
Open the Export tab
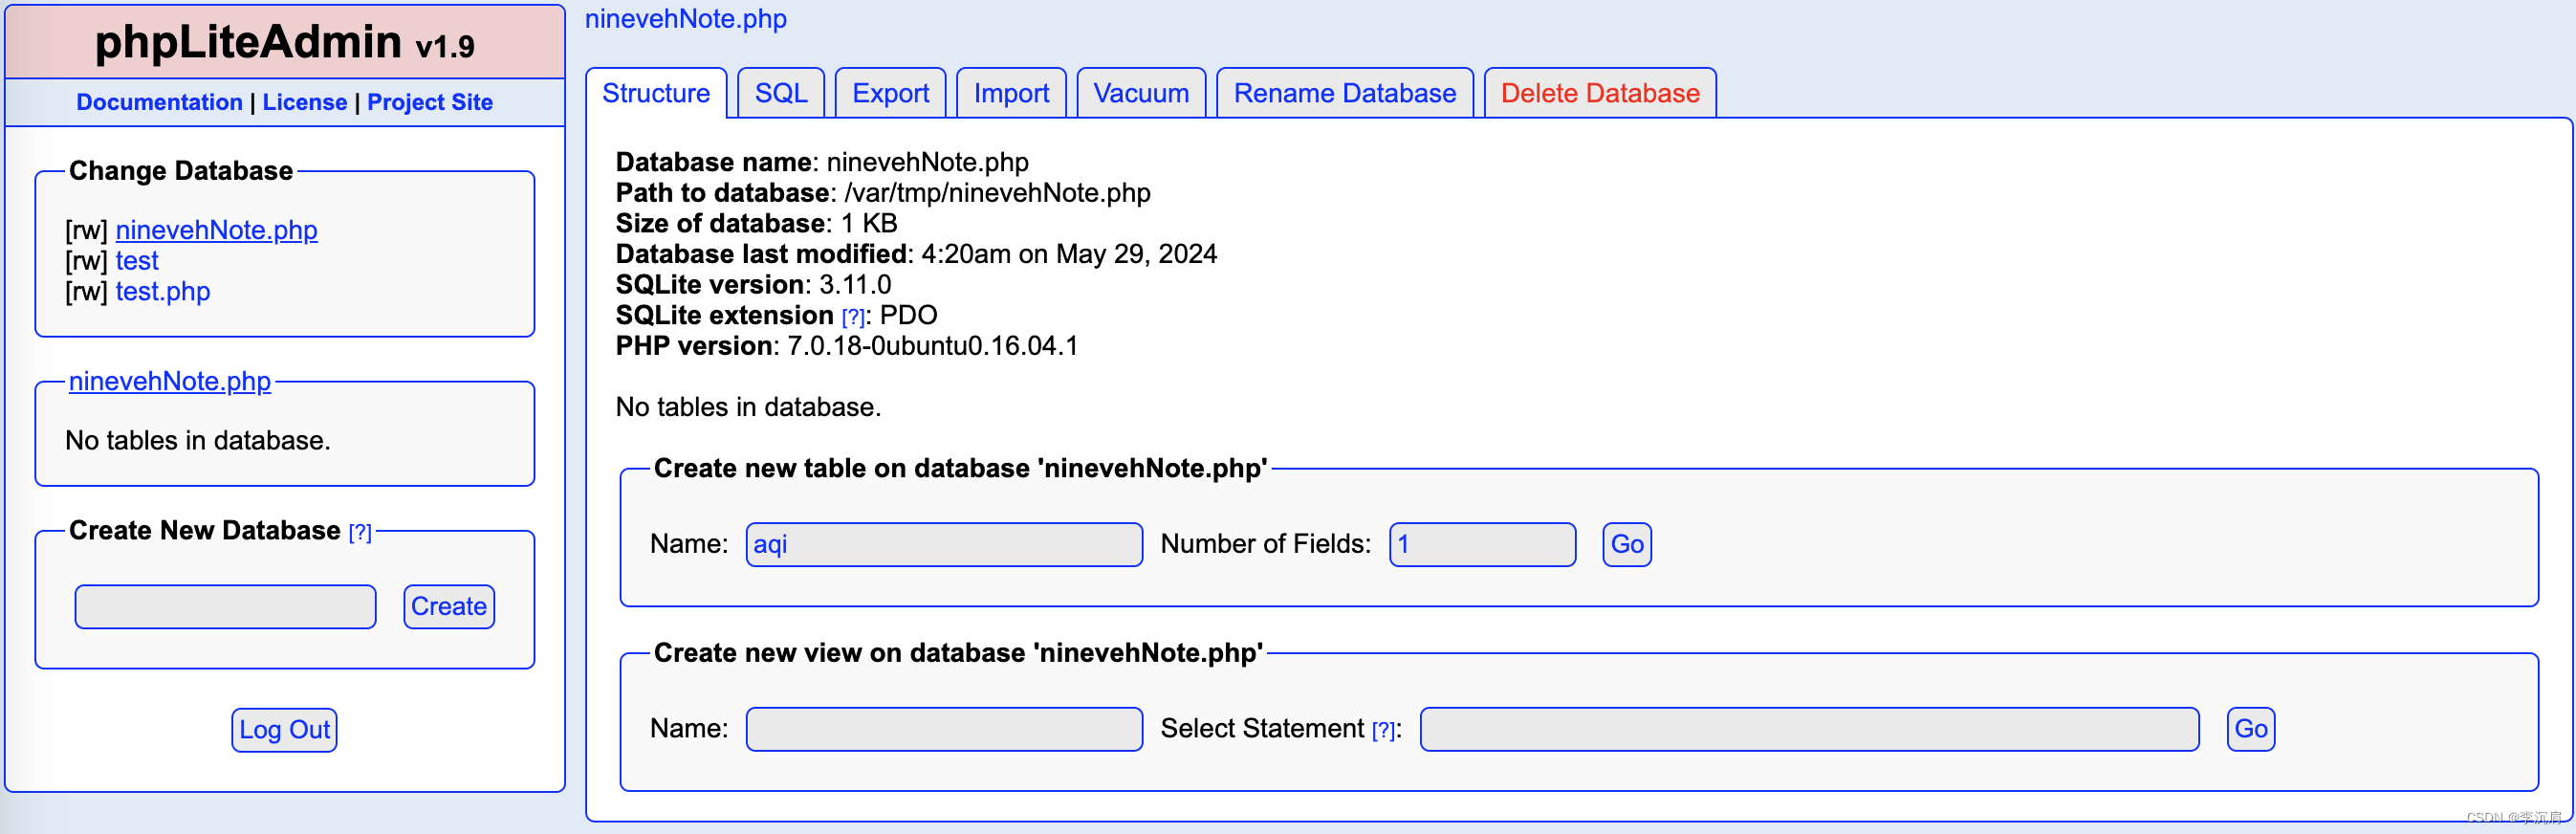coord(890,93)
